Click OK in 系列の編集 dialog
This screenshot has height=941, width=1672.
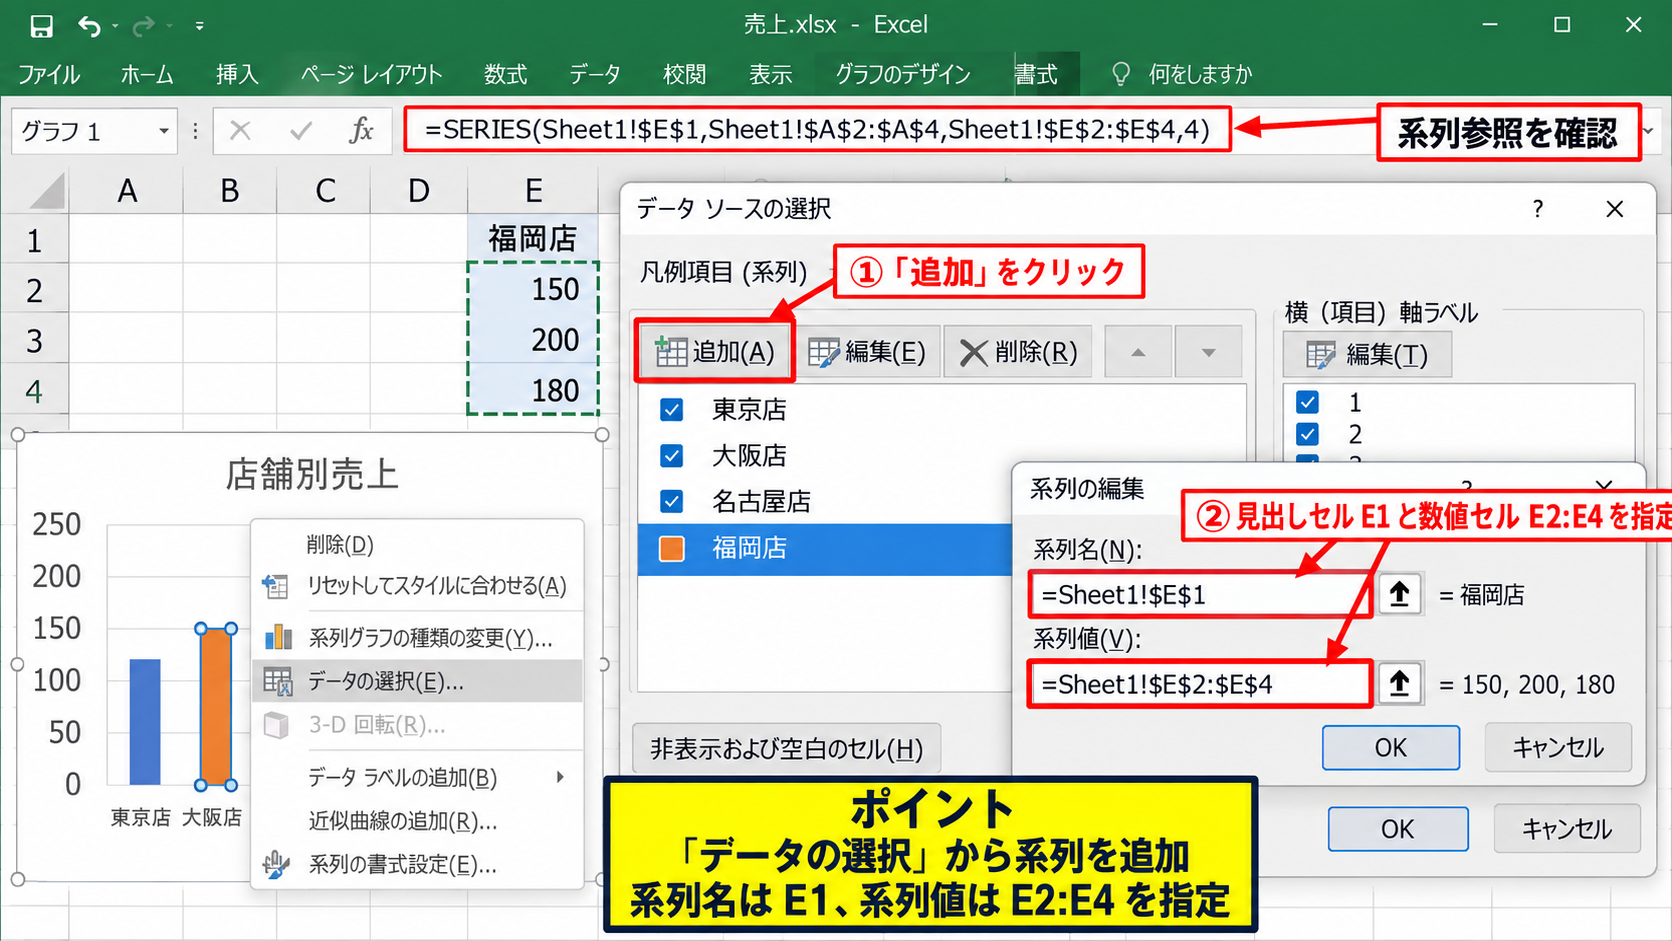tap(1390, 748)
